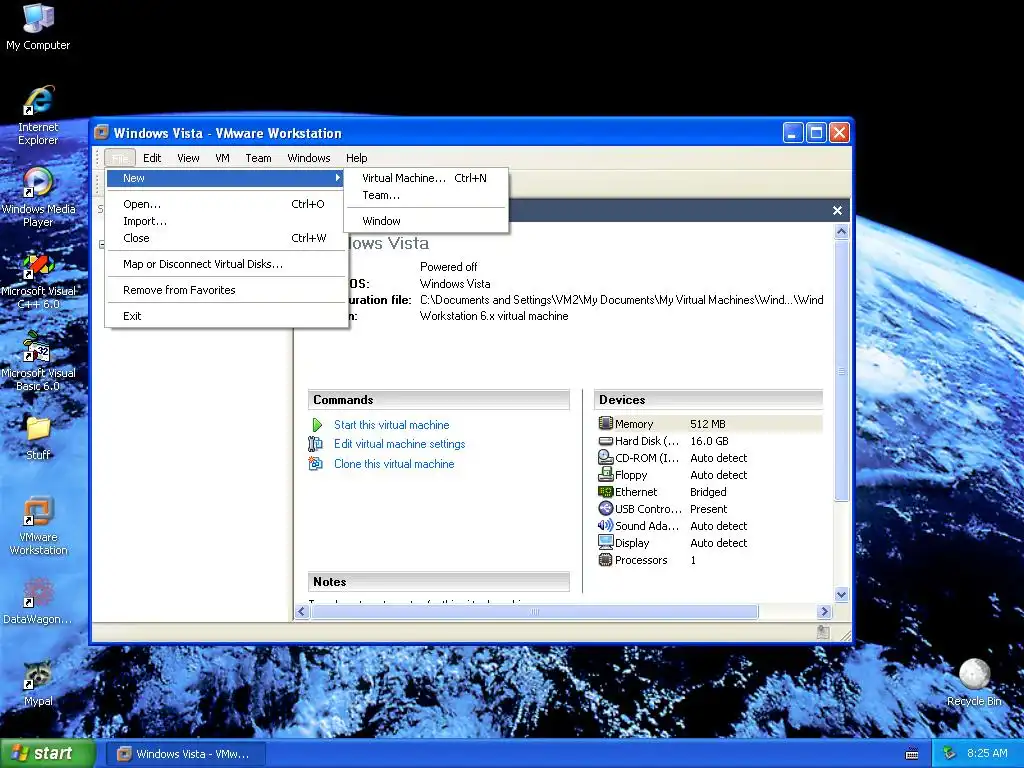
Task: Choose Remove from Favorites
Action: point(226,290)
